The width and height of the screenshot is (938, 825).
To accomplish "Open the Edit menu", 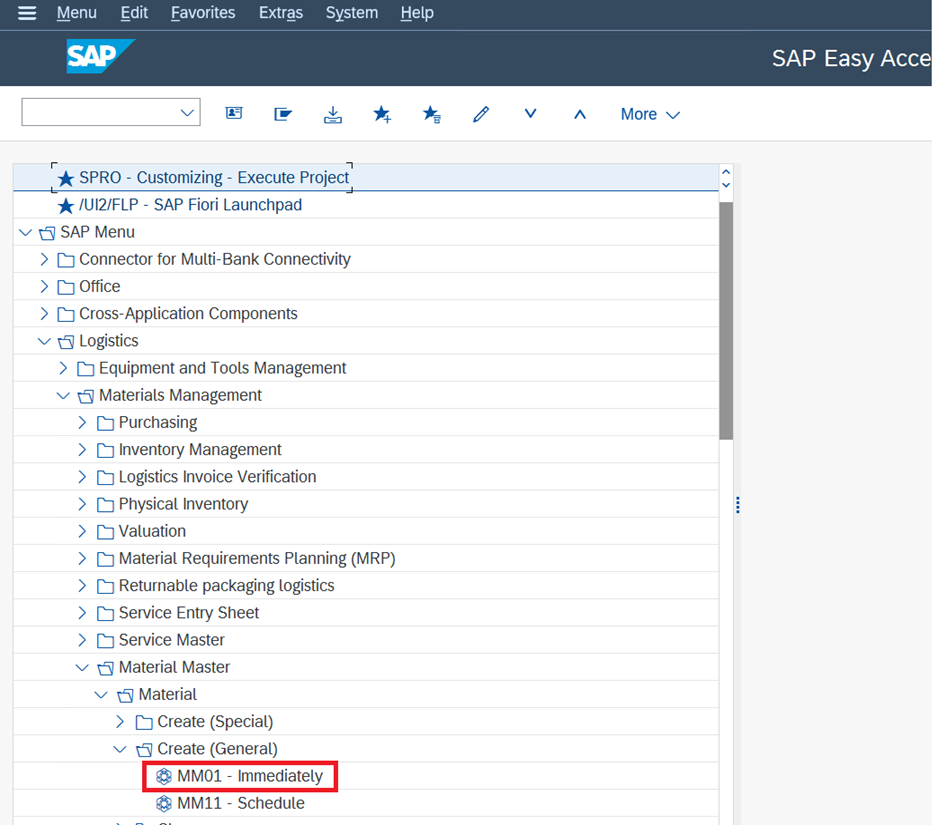I will click(x=134, y=13).
